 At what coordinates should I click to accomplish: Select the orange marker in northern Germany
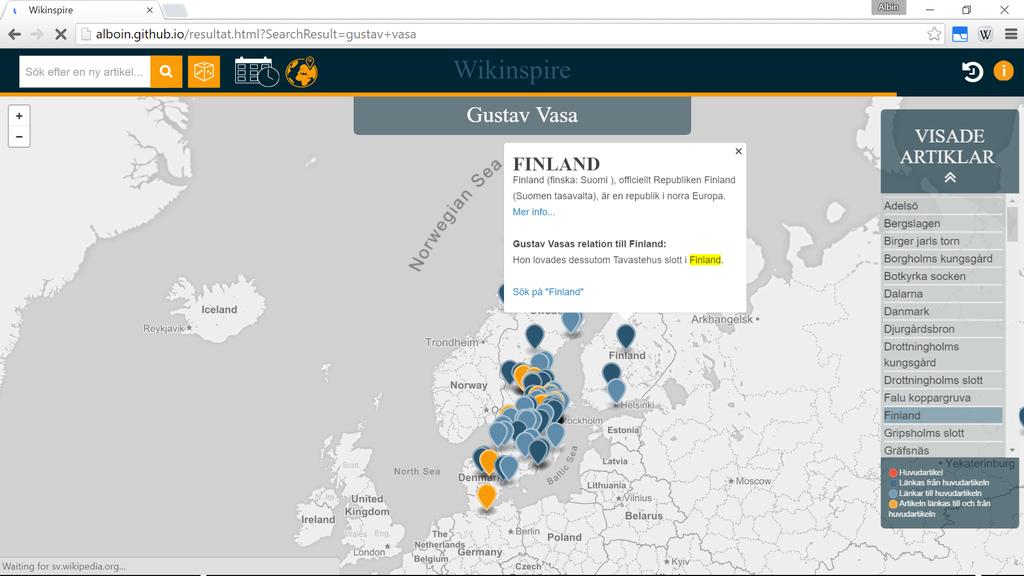(486, 497)
